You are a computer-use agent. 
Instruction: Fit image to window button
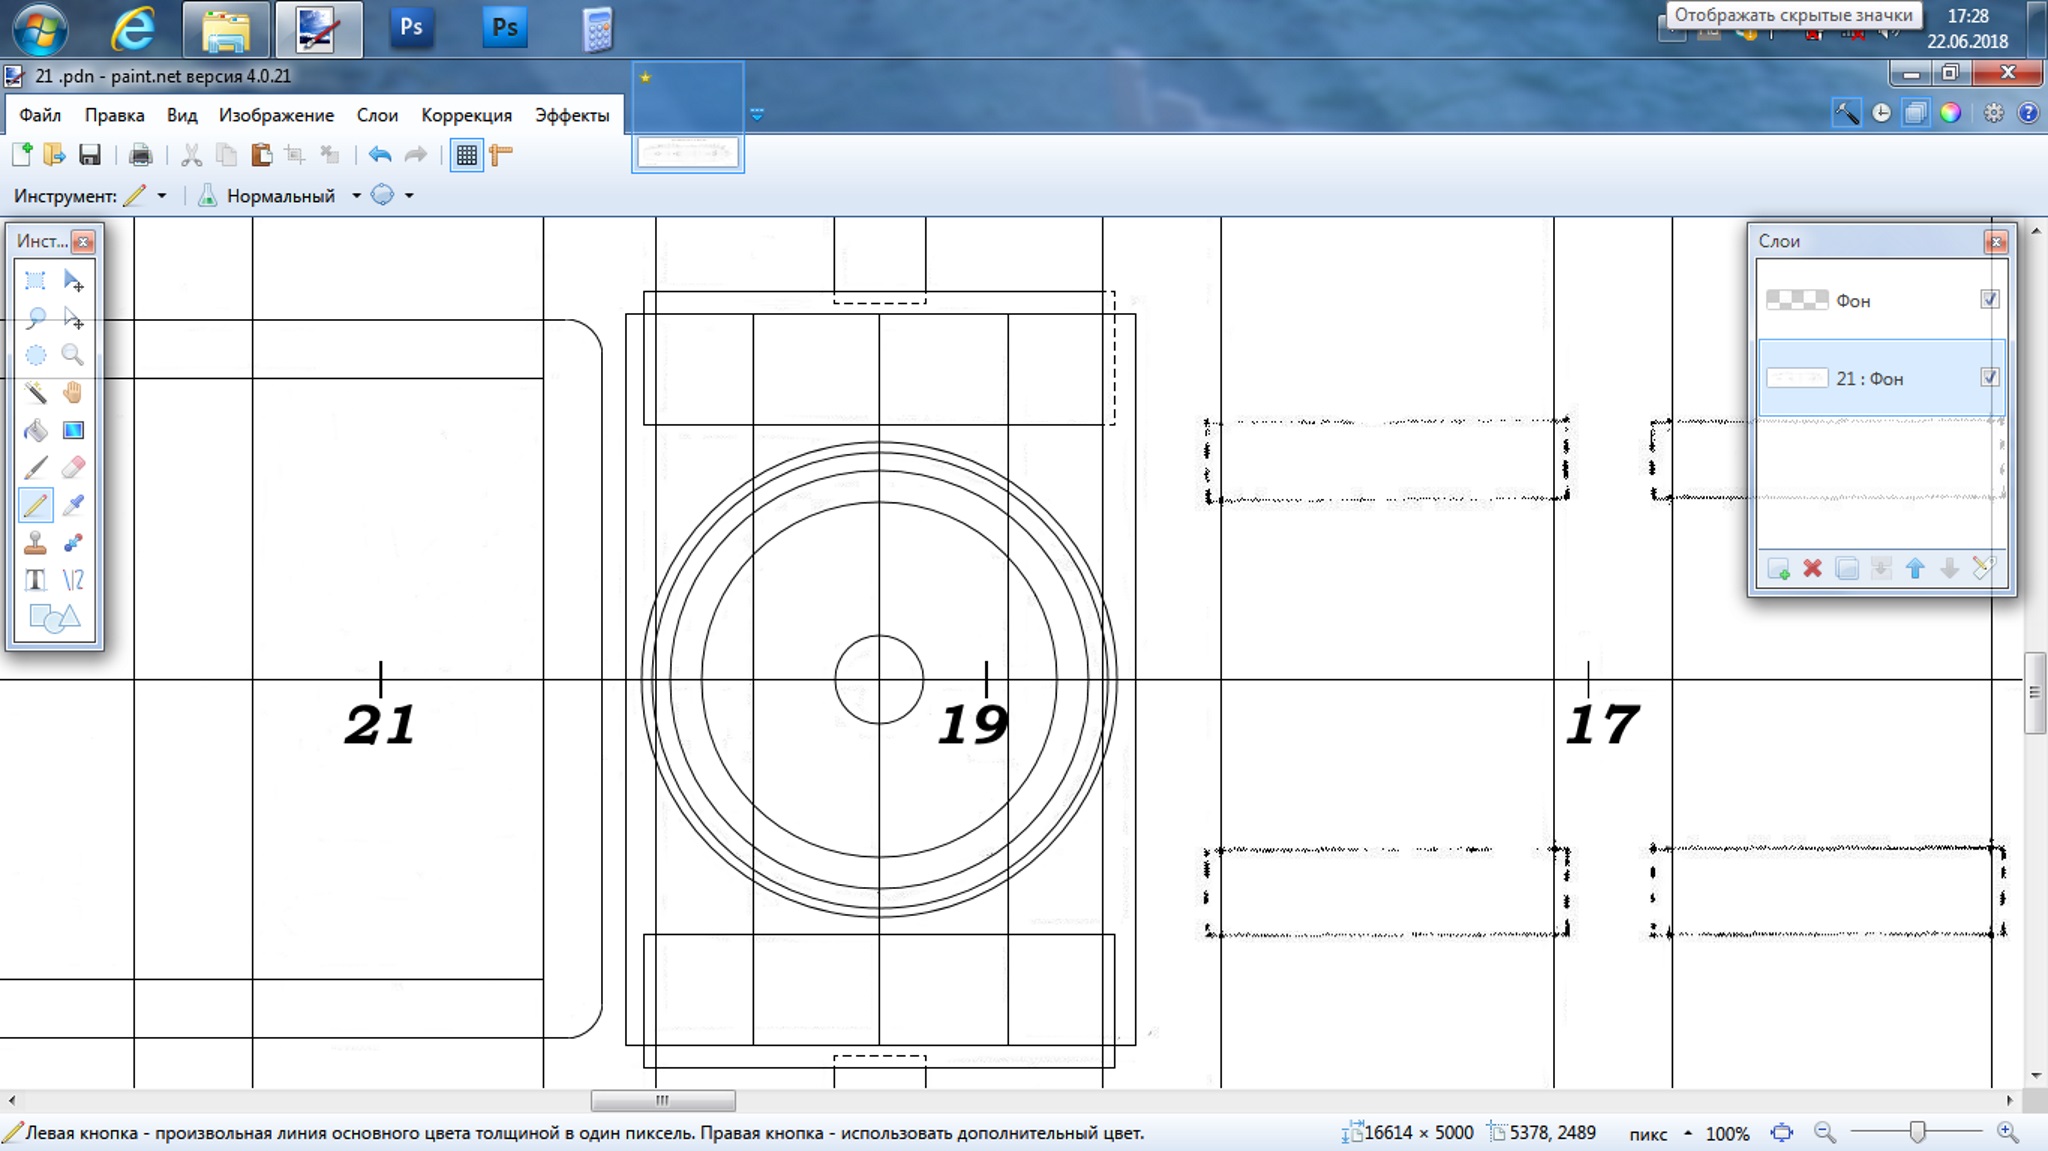[x=1781, y=1133]
